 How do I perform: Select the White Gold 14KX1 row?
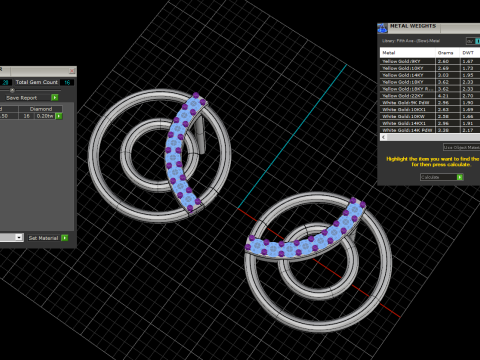(x=430, y=123)
